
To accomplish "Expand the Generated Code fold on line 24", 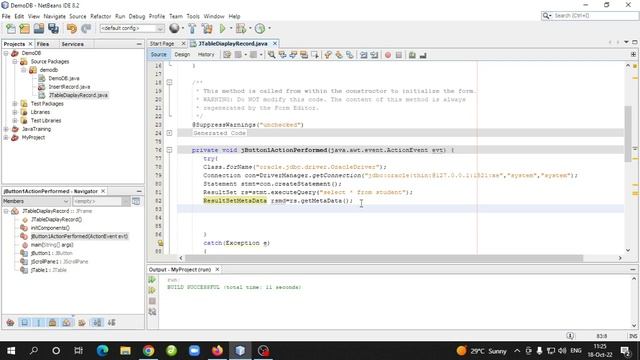I will (x=169, y=133).
